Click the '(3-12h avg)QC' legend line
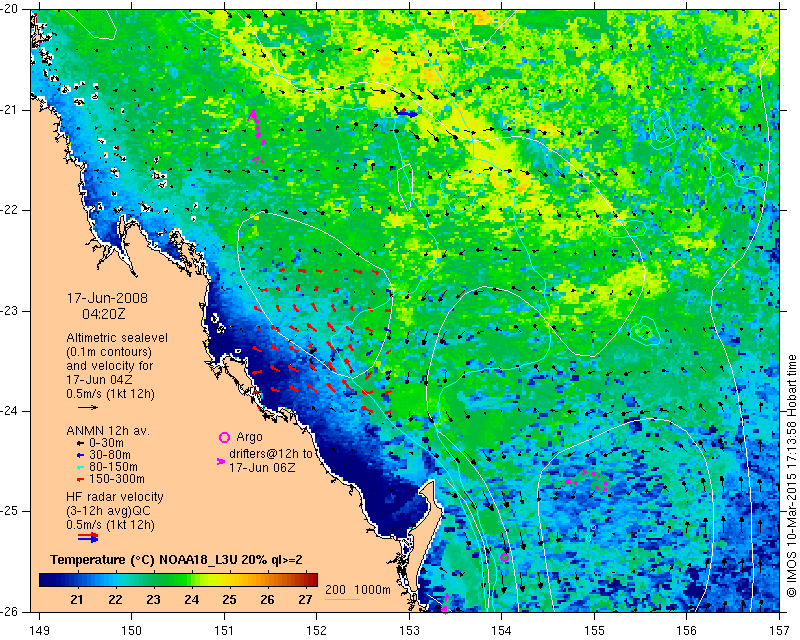800x640 pixels. pos(109,511)
